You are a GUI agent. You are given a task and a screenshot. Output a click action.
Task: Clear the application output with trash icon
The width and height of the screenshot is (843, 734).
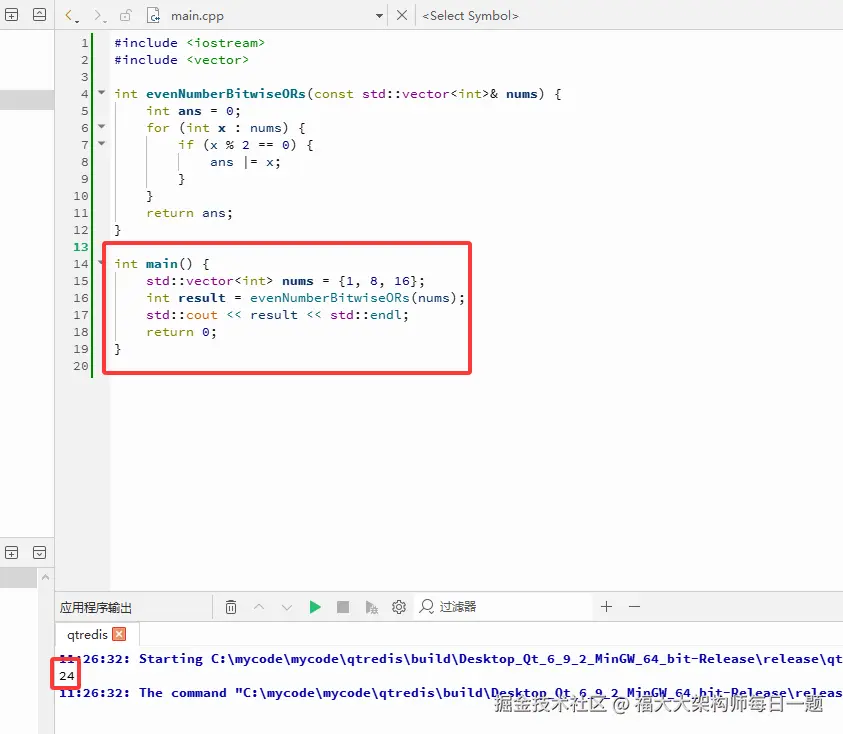coord(231,607)
